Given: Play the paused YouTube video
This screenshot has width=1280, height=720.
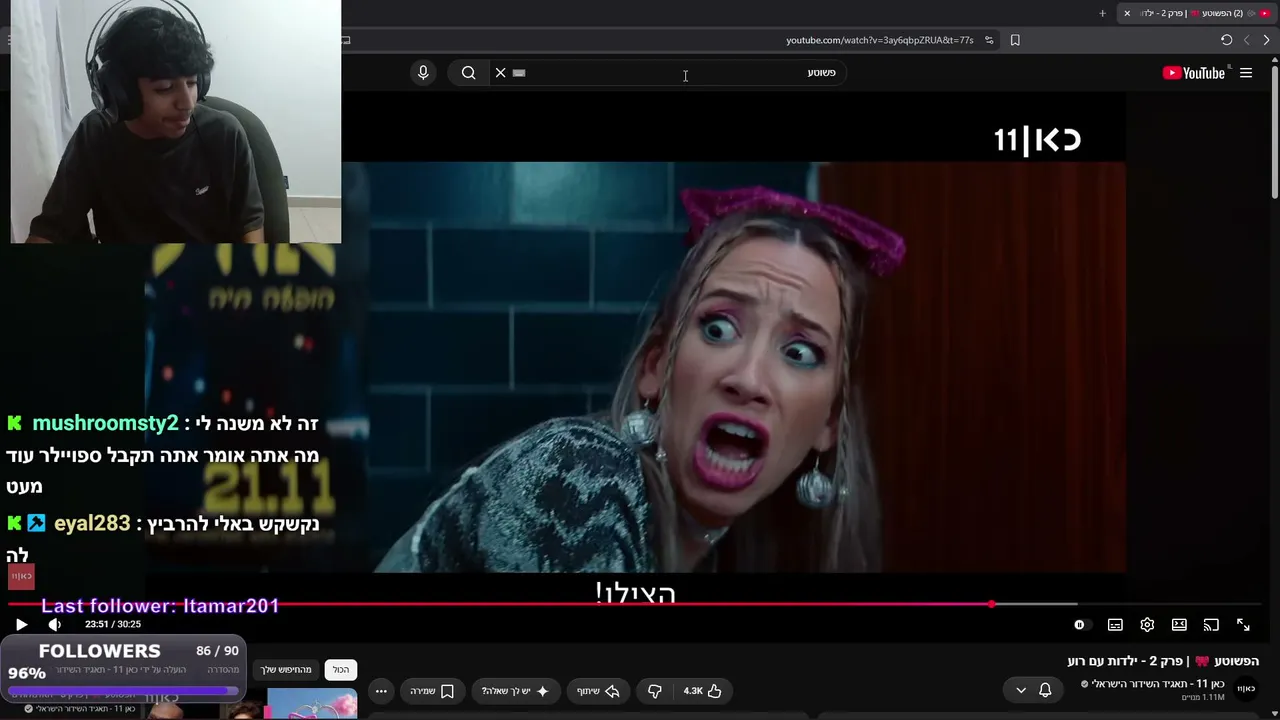Looking at the screenshot, I should [21, 624].
